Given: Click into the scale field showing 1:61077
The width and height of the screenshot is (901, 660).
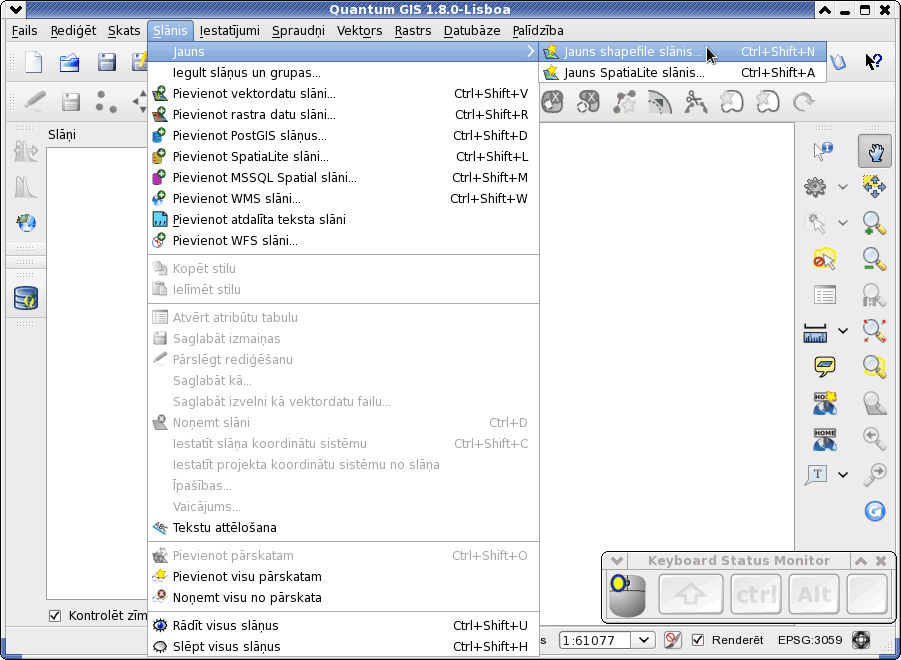Looking at the screenshot, I should point(595,640).
